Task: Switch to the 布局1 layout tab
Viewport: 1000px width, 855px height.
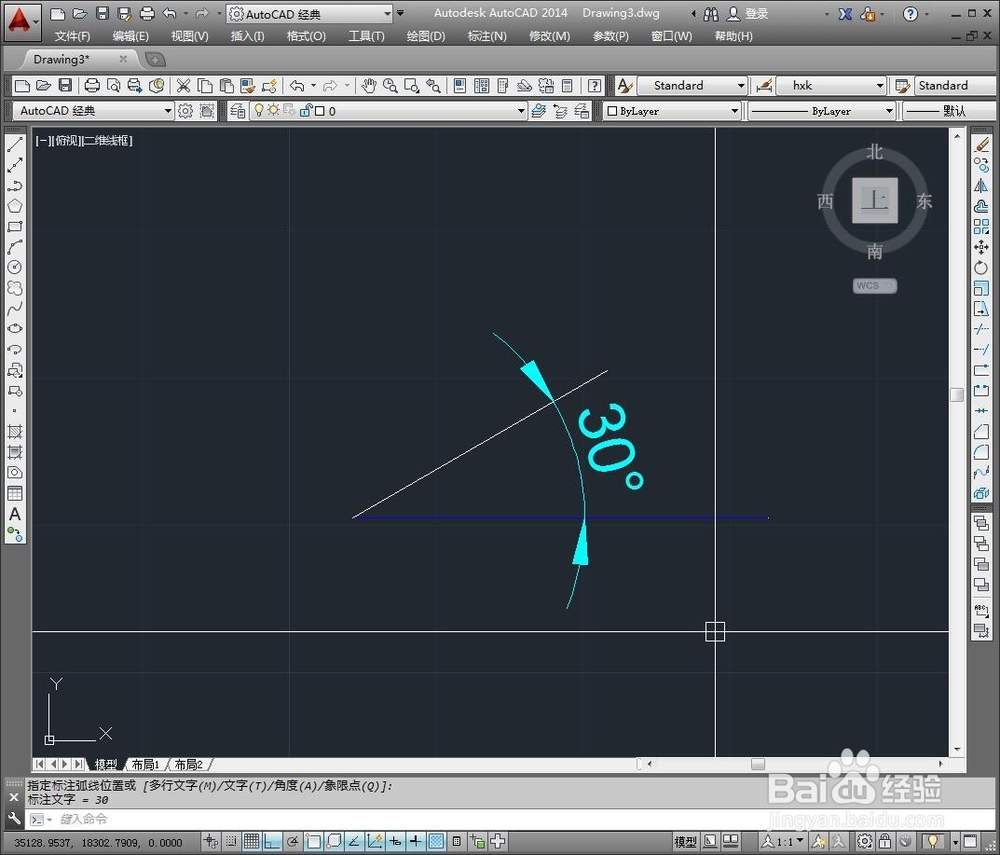Action: coord(146,764)
